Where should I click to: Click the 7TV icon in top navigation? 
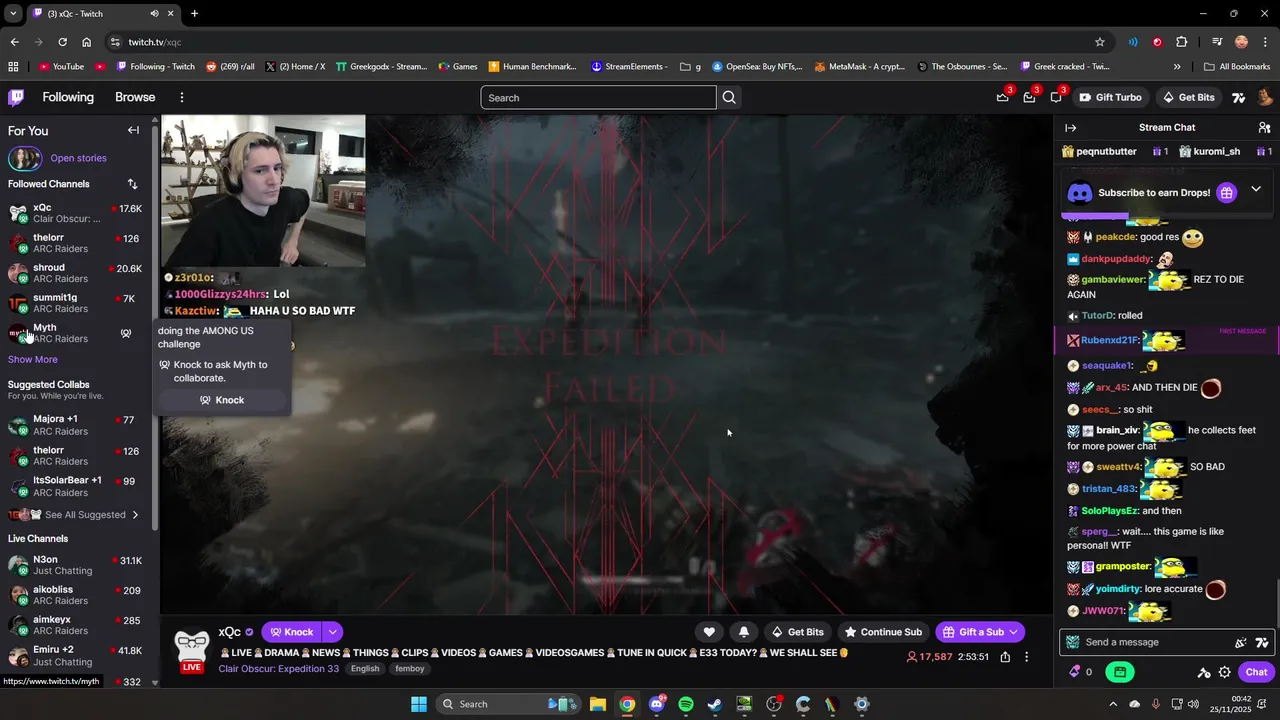tap(1238, 97)
